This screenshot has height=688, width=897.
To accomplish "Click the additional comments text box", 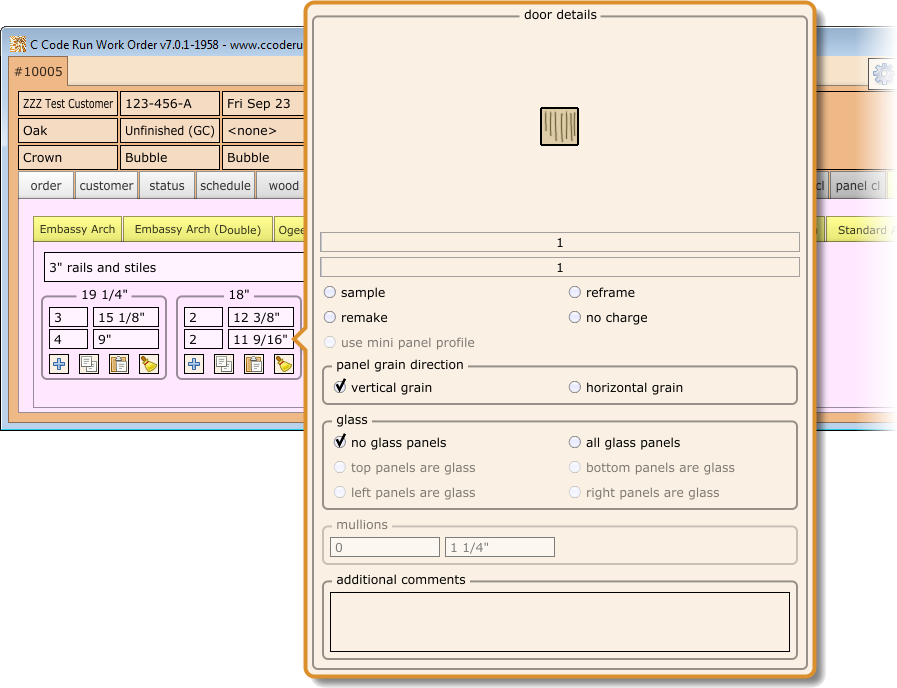I will (559, 621).
